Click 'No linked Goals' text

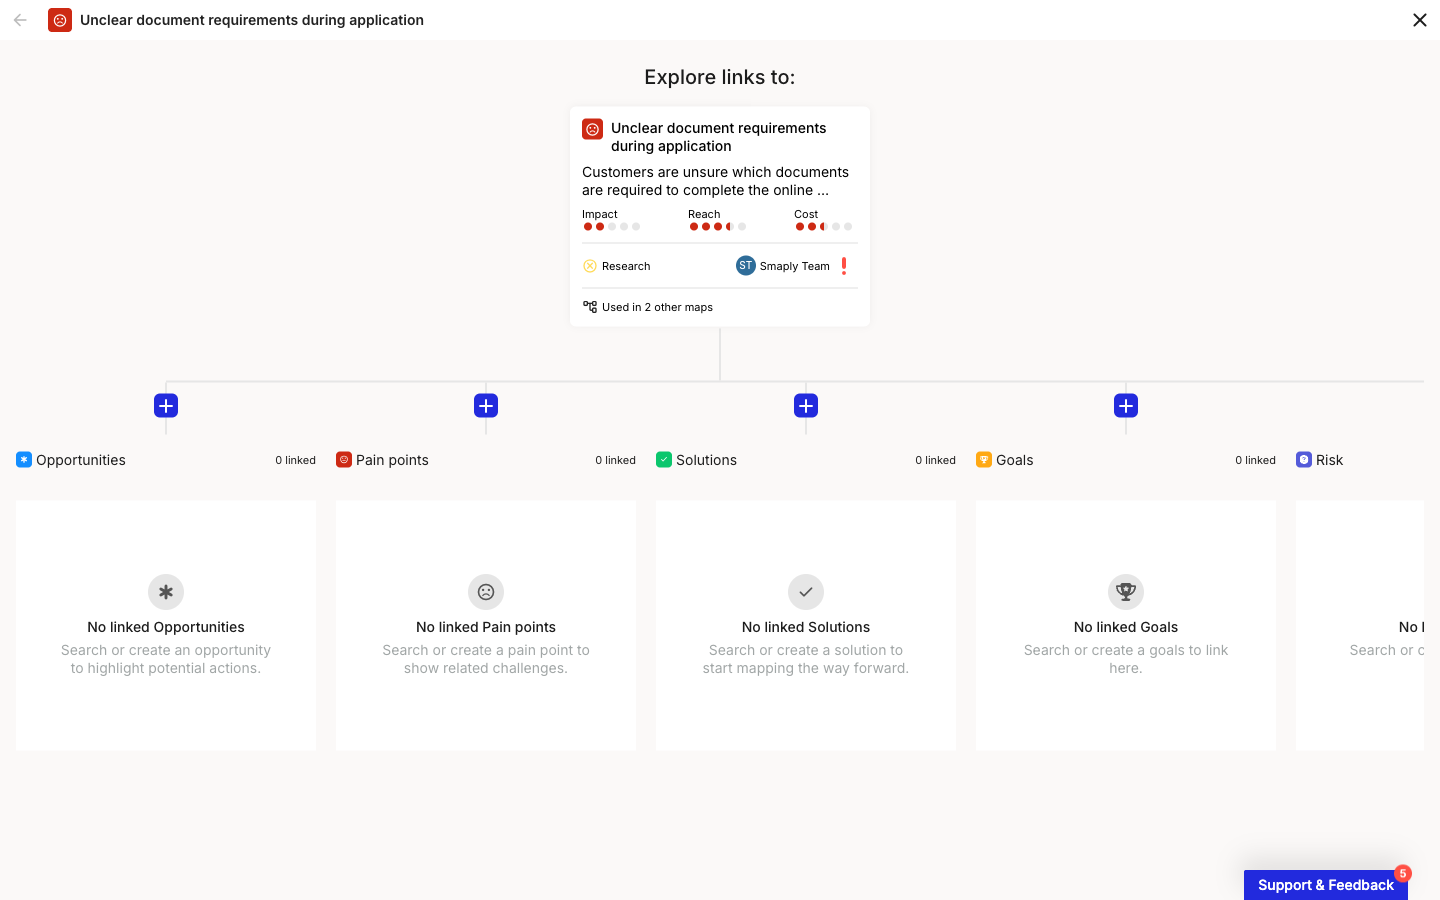pos(1126,627)
